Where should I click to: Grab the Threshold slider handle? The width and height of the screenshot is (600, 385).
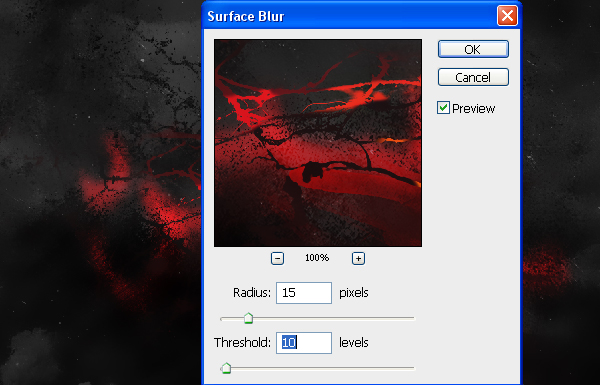[x=227, y=368]
